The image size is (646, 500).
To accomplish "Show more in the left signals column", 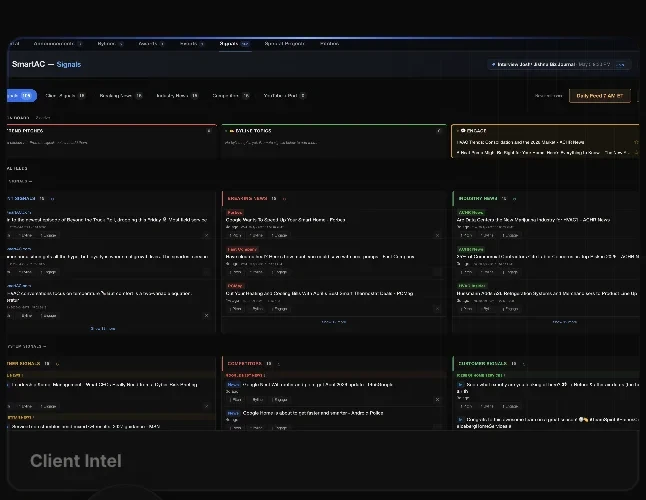I will point(103,329).
